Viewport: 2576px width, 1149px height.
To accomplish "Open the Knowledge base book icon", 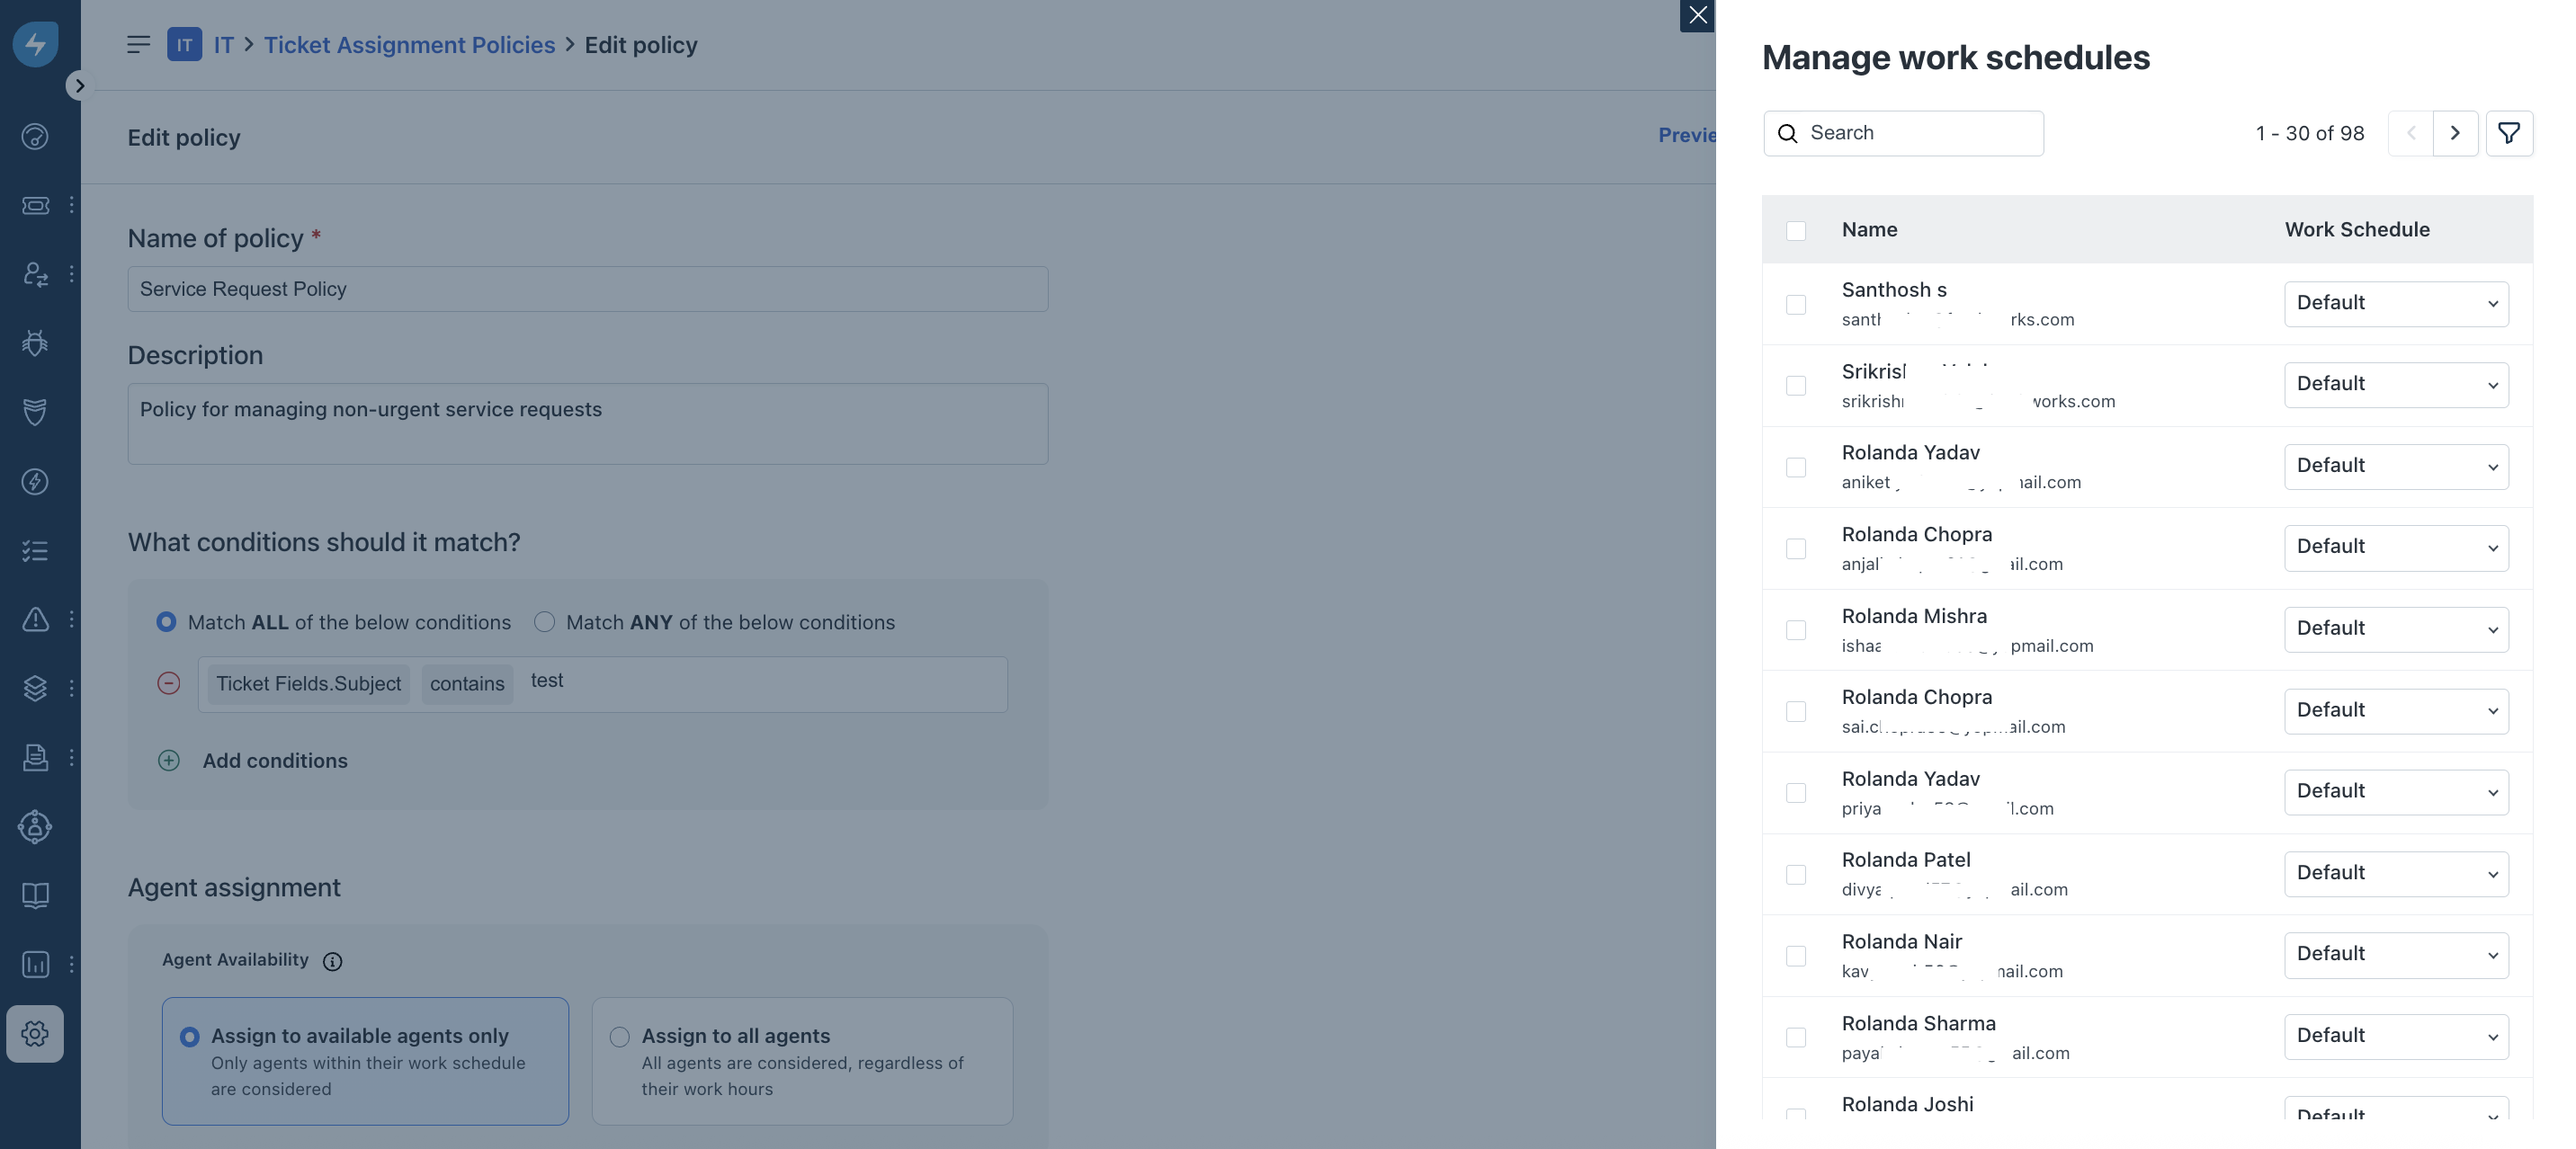I will [x=35, y=895].
